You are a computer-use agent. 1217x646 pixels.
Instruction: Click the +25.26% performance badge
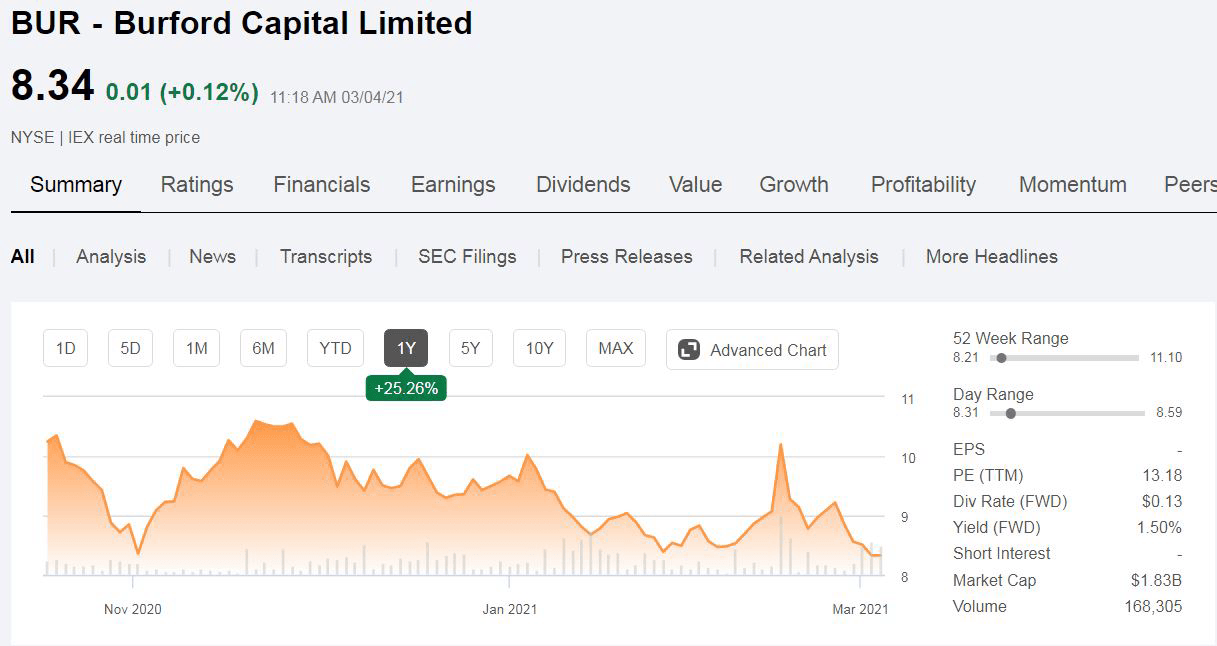(x=406, y=388)
